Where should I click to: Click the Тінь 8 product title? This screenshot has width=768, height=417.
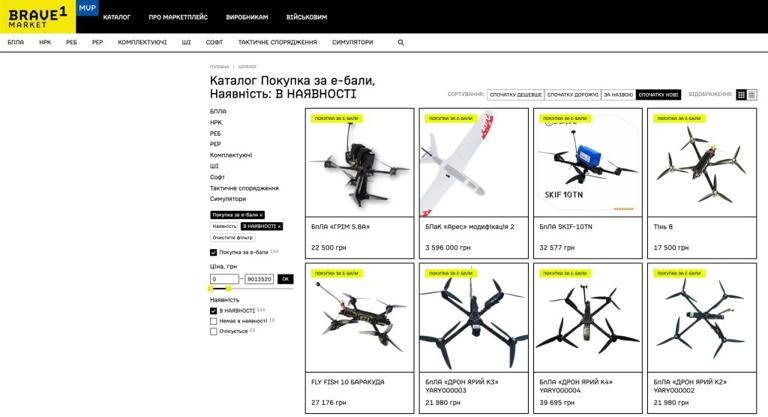click(663, 227)
